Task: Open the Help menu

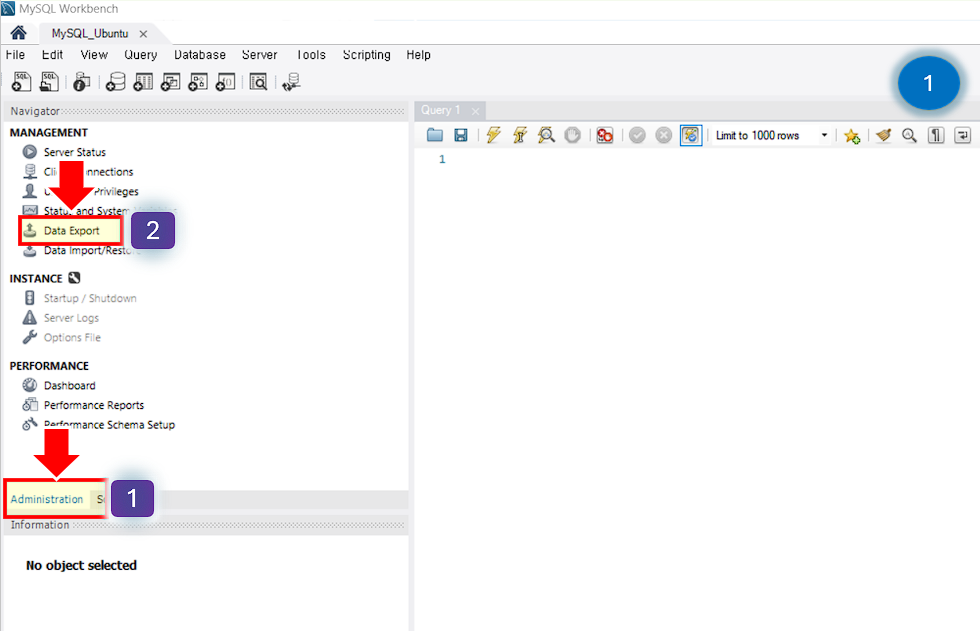Action: (x=418, y=55)
